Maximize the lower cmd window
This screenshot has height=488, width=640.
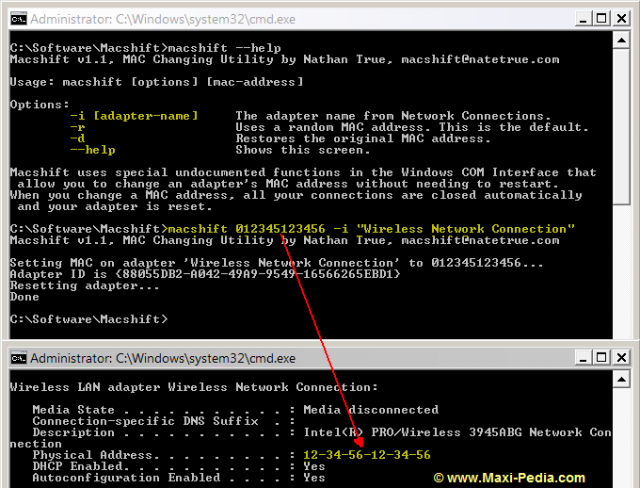(602, 358)
